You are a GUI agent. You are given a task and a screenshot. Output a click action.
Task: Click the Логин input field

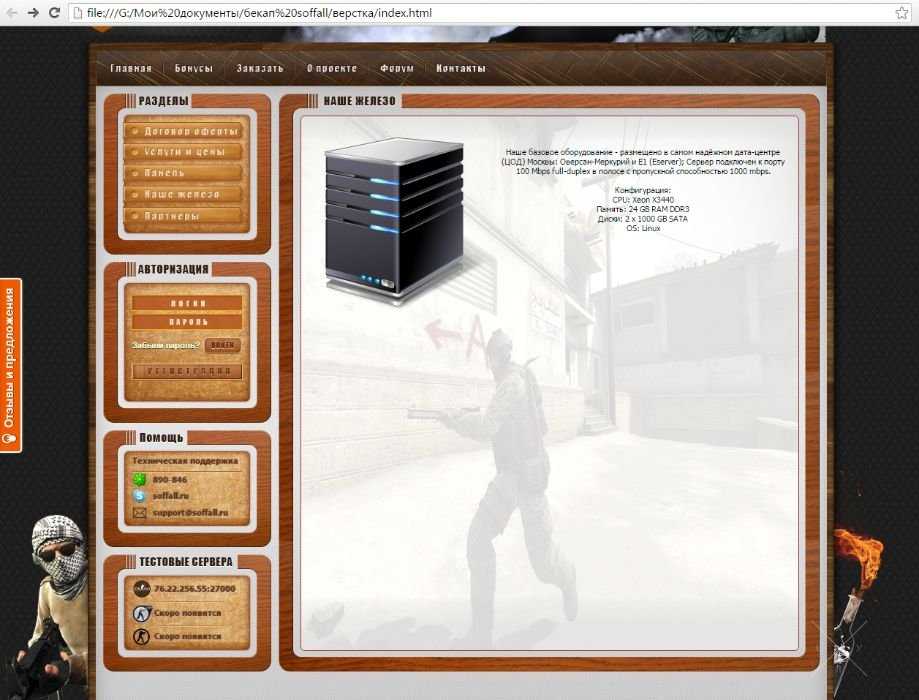click(187, 303)
